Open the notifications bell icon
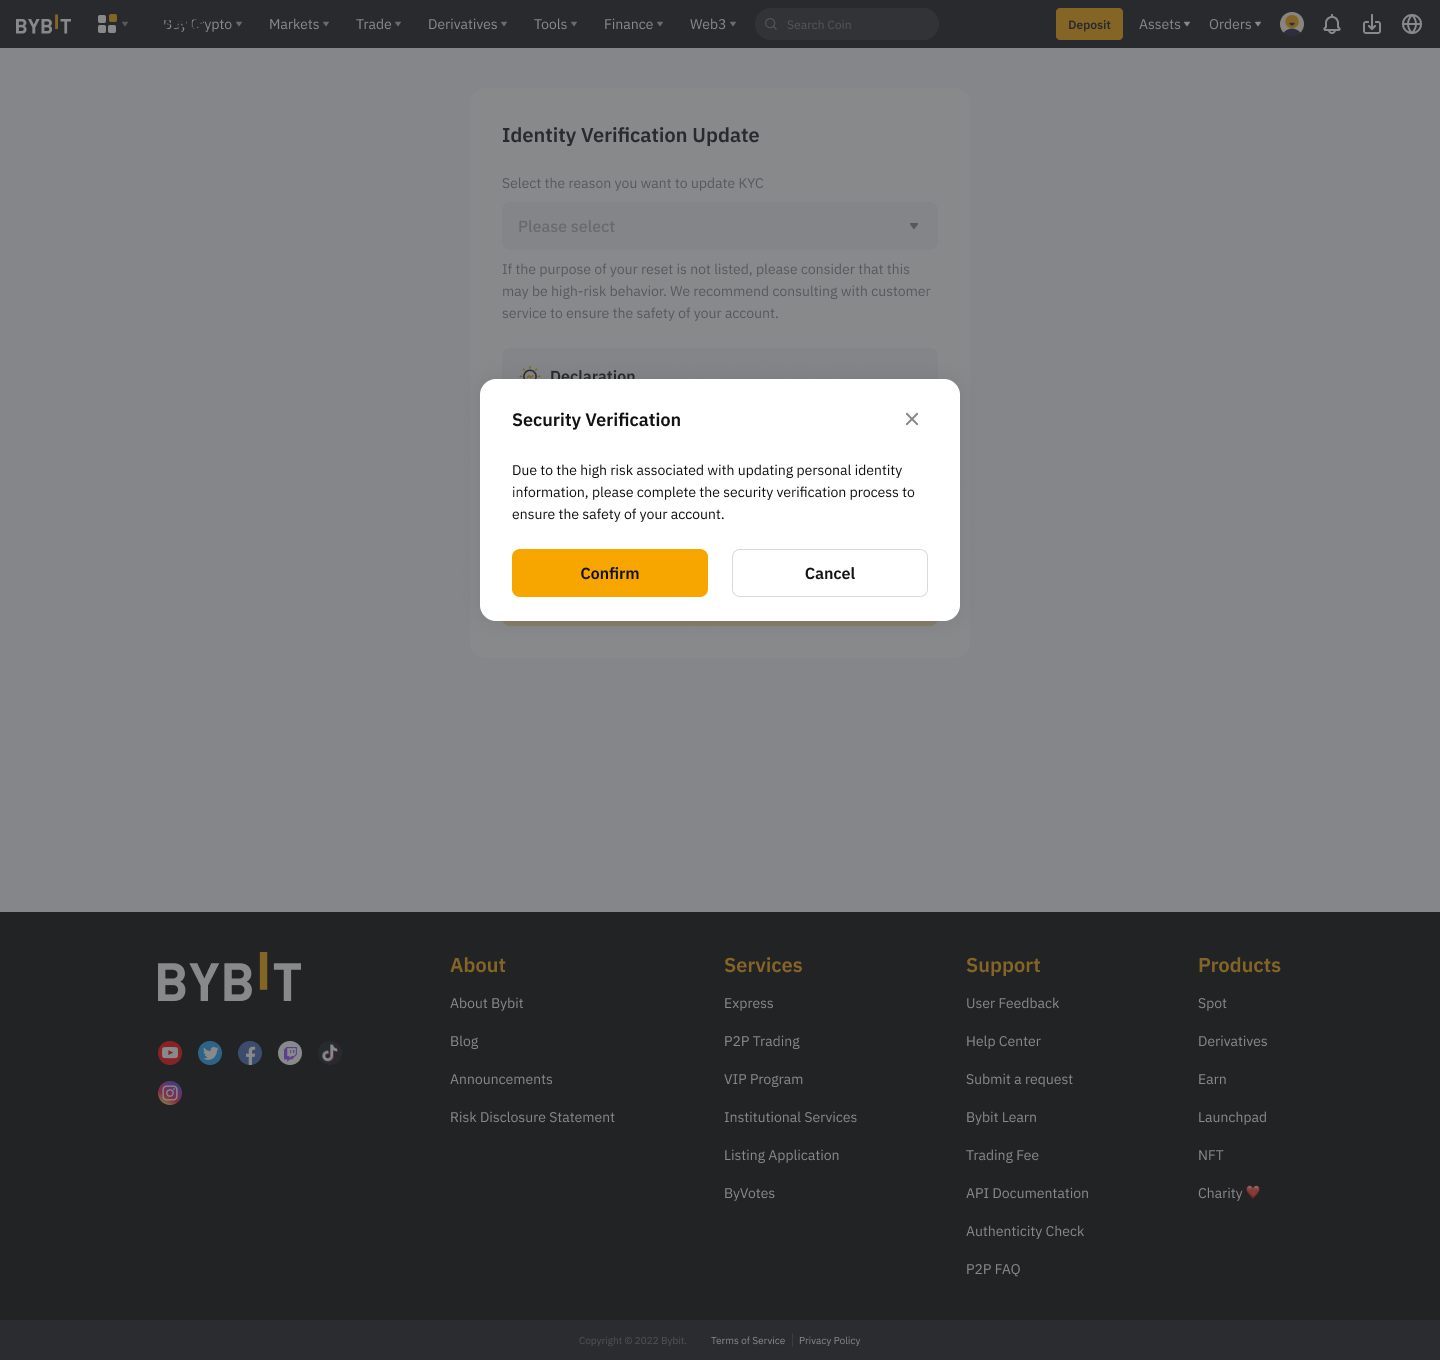Viewport: 1440px width, 1360px height. pyautogui.click(x=1332, y=24)
